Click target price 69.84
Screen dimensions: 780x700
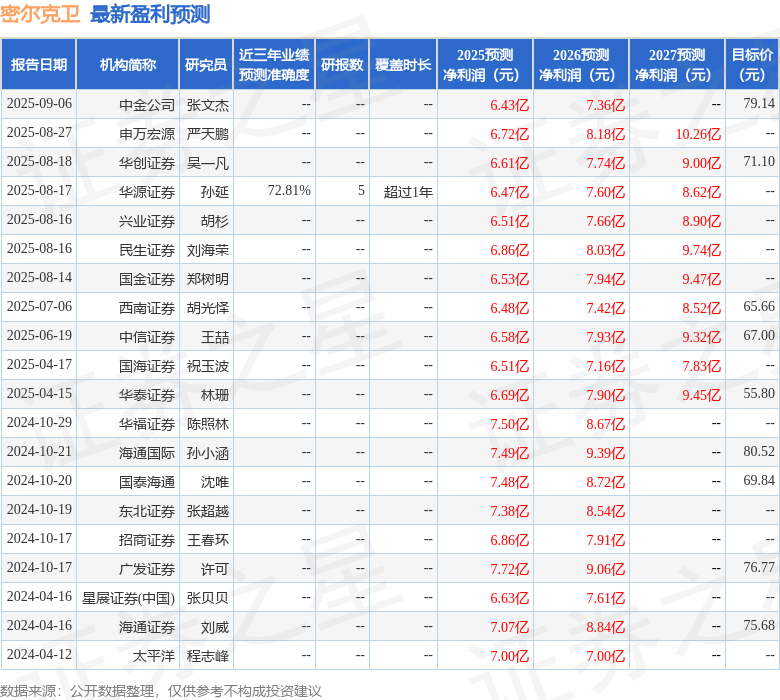pos(759,480)
